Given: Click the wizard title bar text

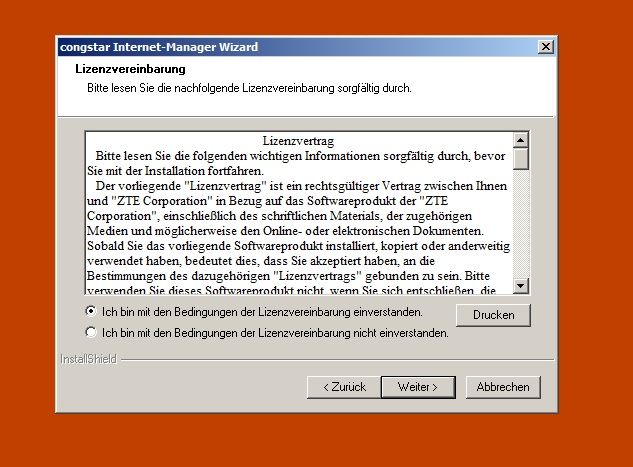Looking at the screenshot, I should [x=159, y=47].
